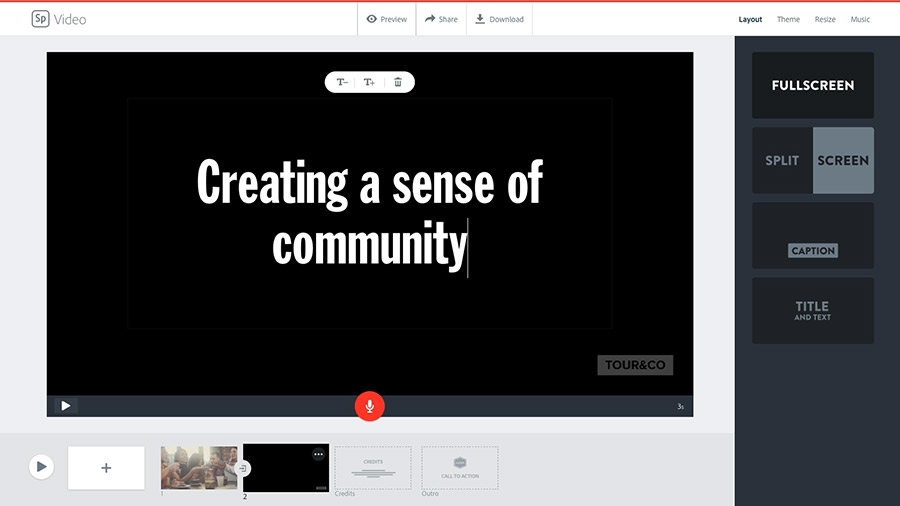Preview the video

click(x=387, y=19)
